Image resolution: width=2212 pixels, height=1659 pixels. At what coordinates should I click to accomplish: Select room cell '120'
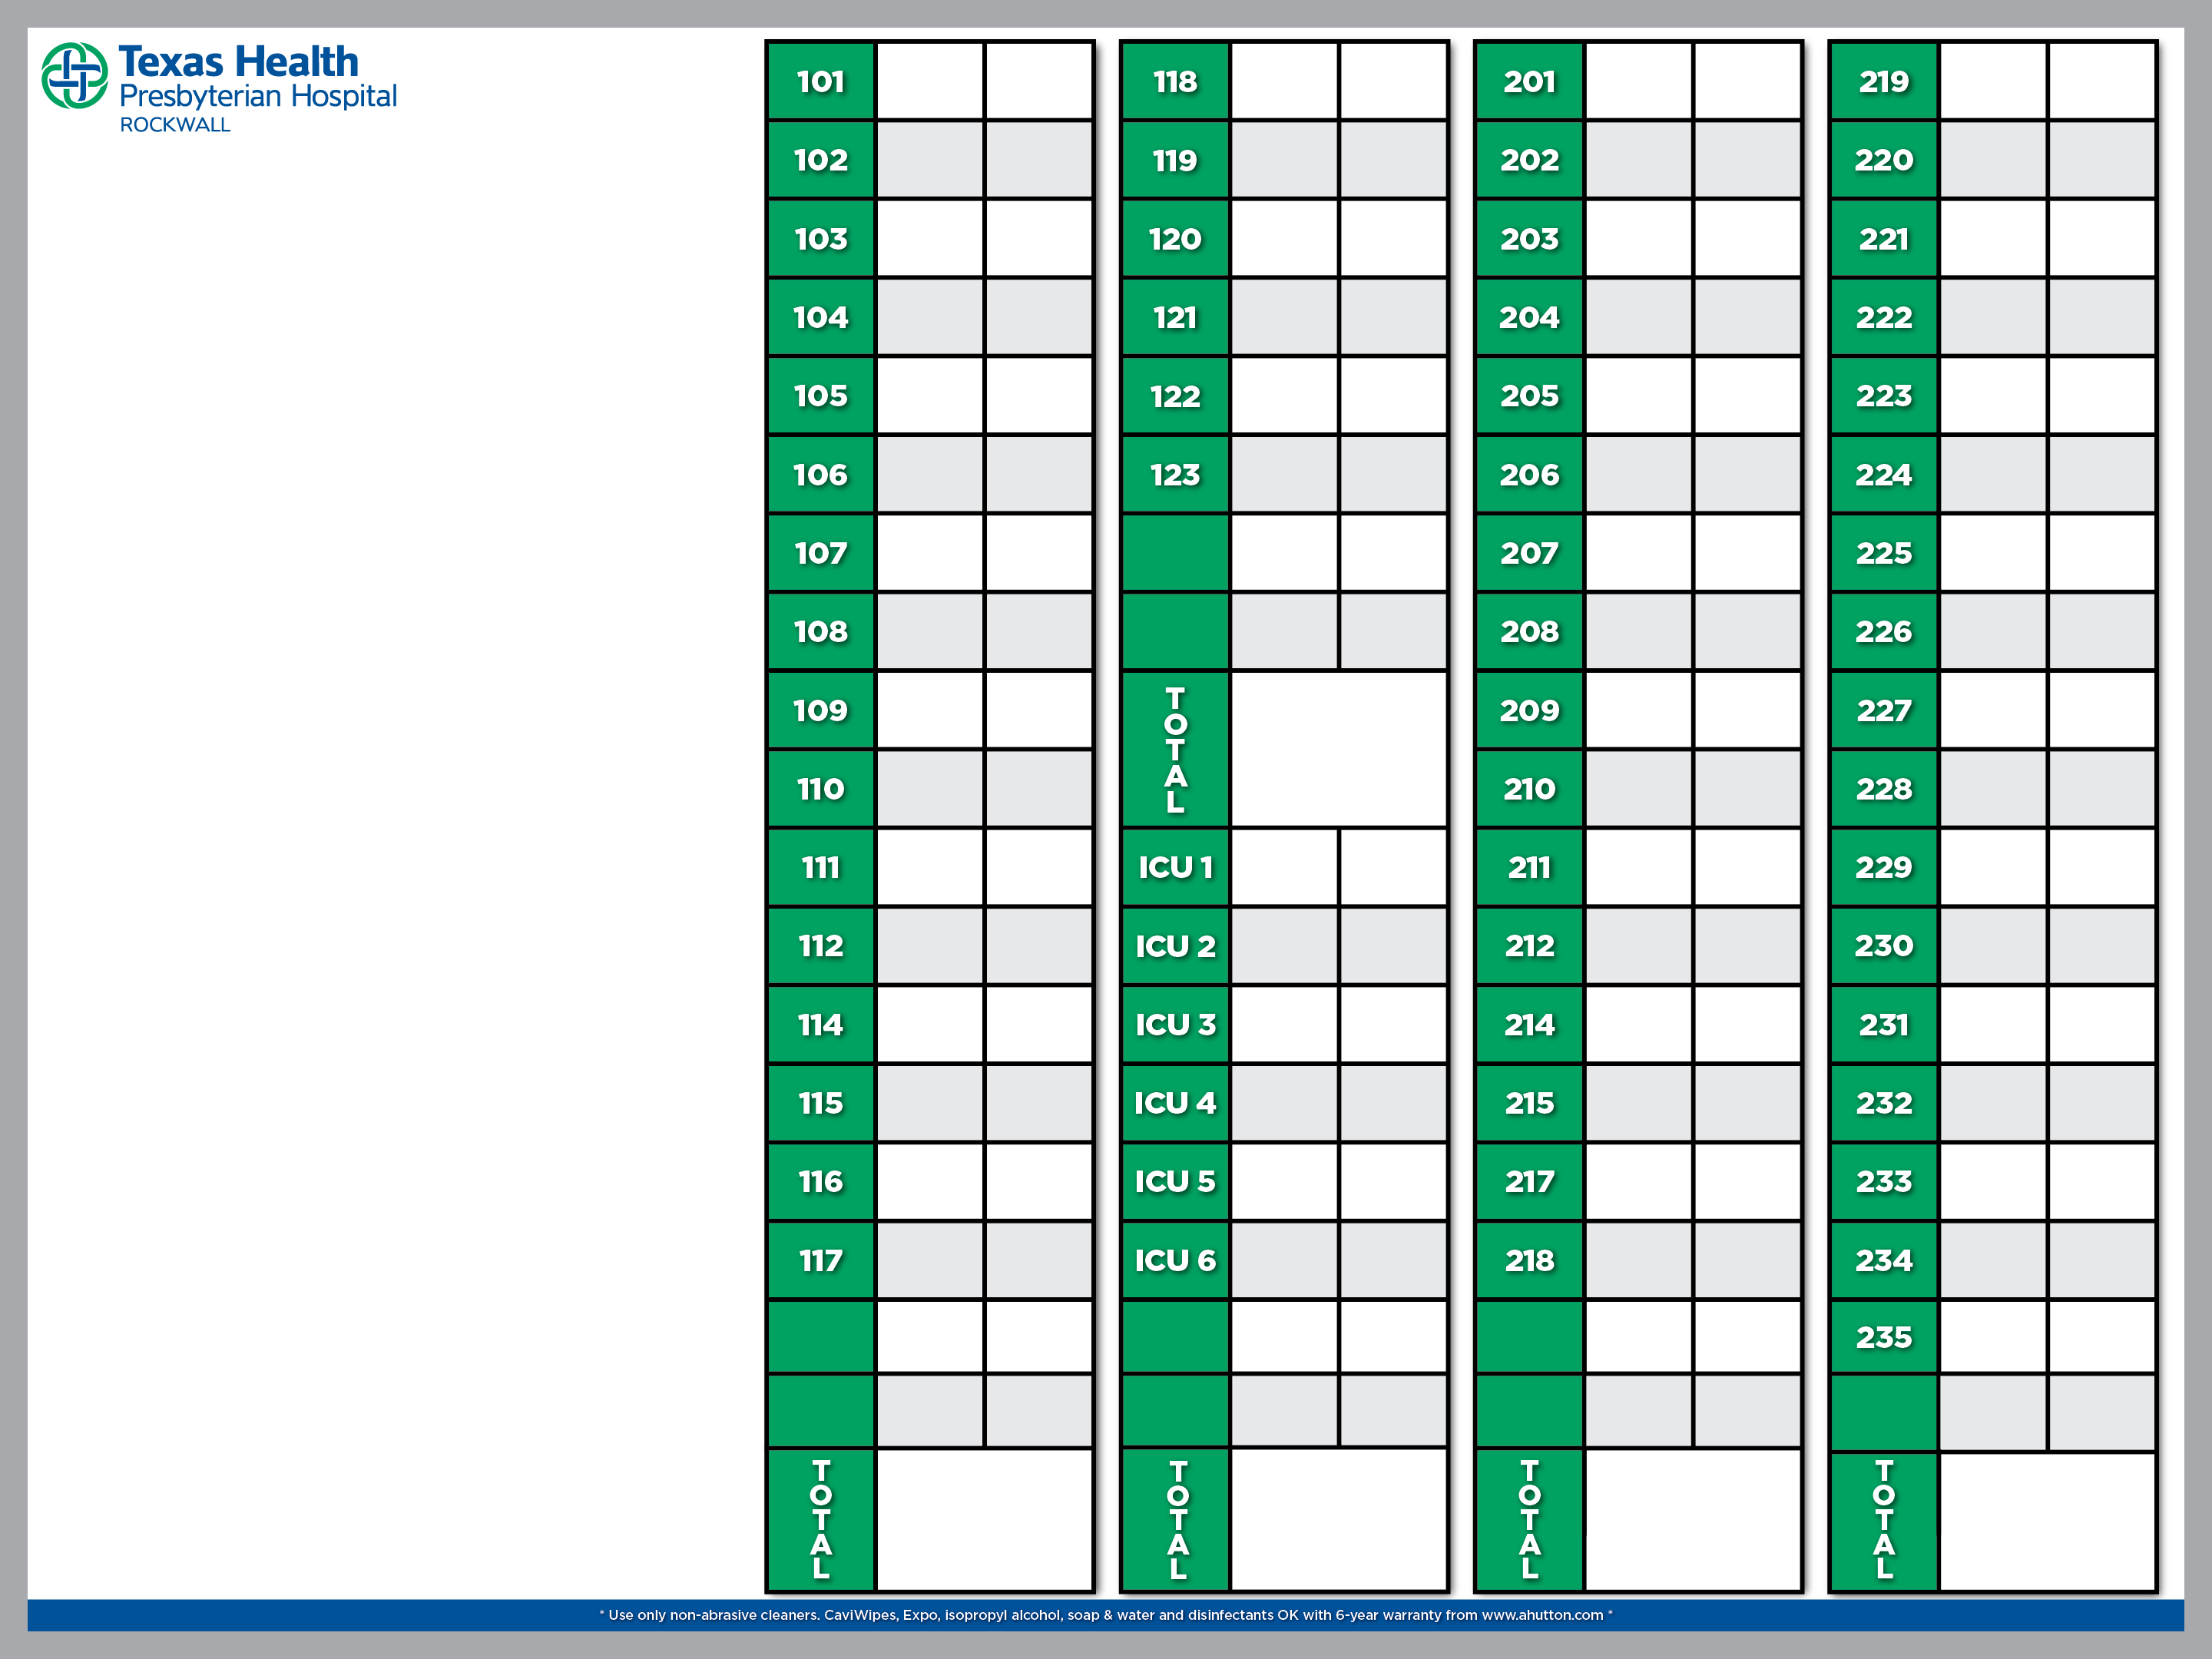(1175, 239)
